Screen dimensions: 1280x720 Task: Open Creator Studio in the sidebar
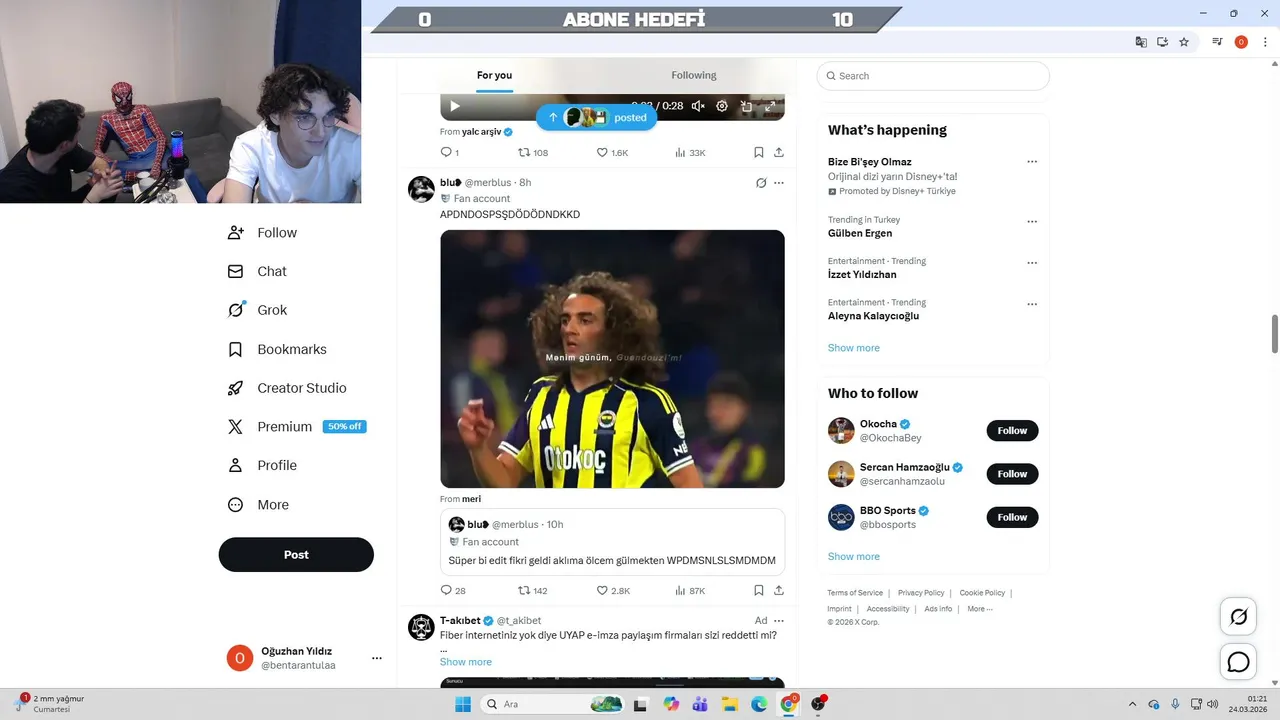(x=287, y=388)
